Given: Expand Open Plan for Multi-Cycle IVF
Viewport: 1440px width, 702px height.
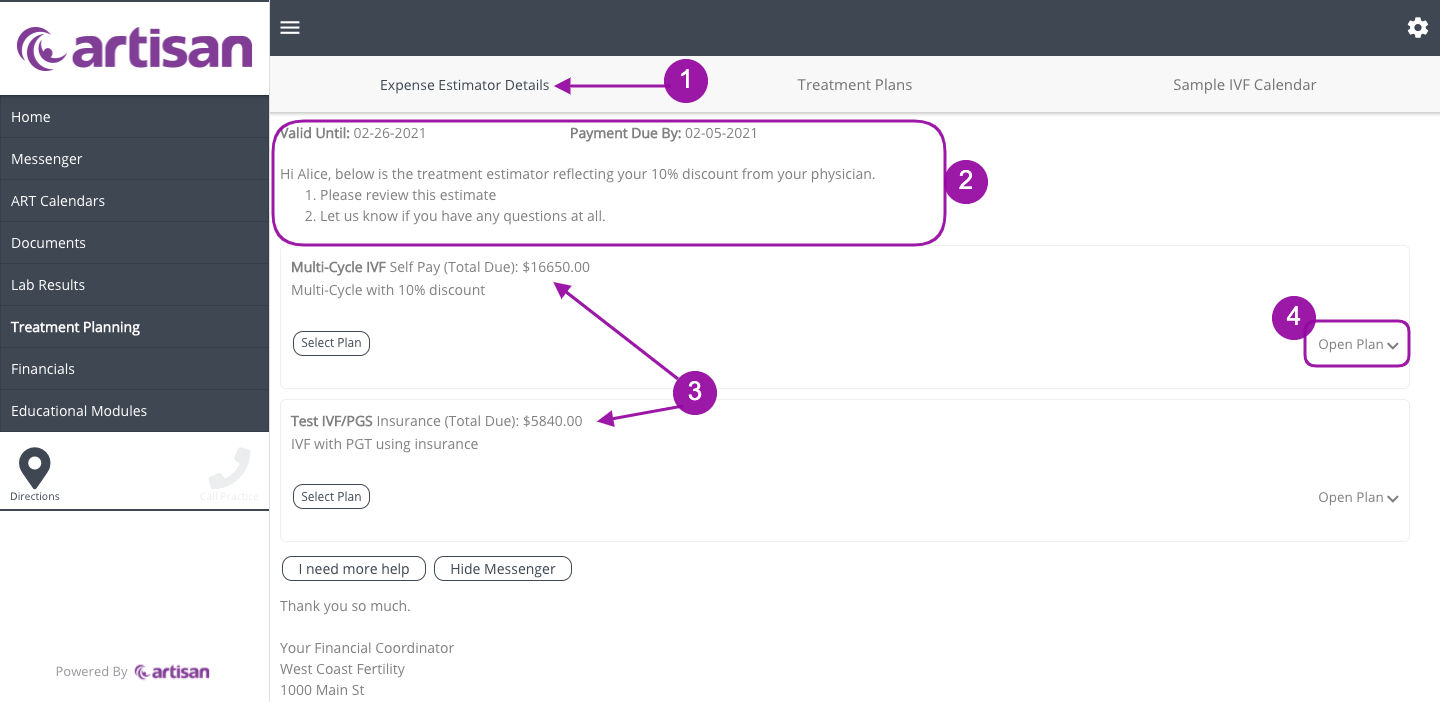Looking at the screenshot, I should [x=1357, y=344].
